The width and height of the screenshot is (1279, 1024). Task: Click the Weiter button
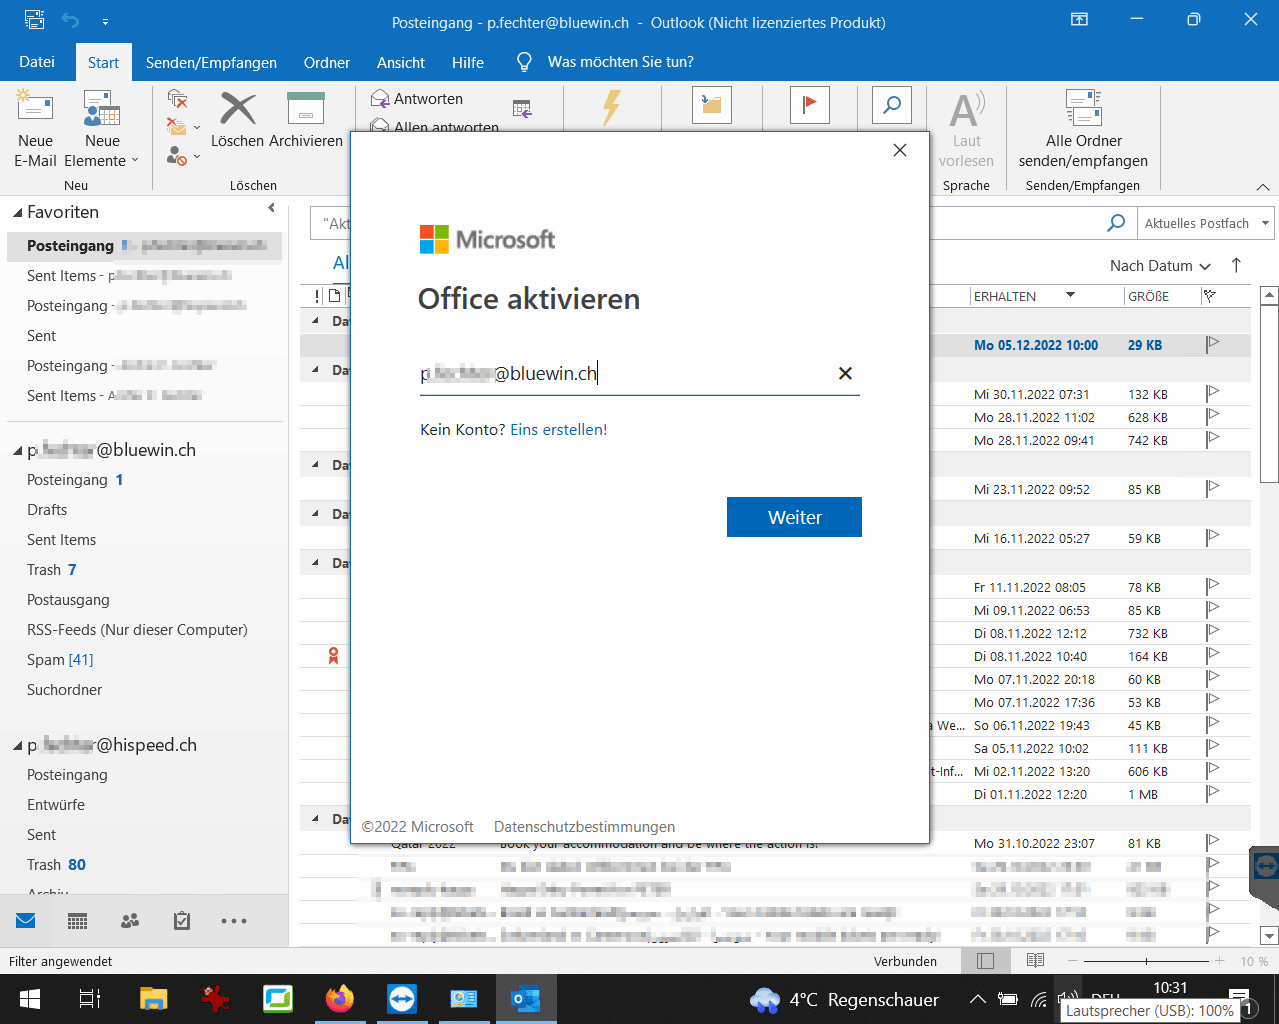click(794, 517)
